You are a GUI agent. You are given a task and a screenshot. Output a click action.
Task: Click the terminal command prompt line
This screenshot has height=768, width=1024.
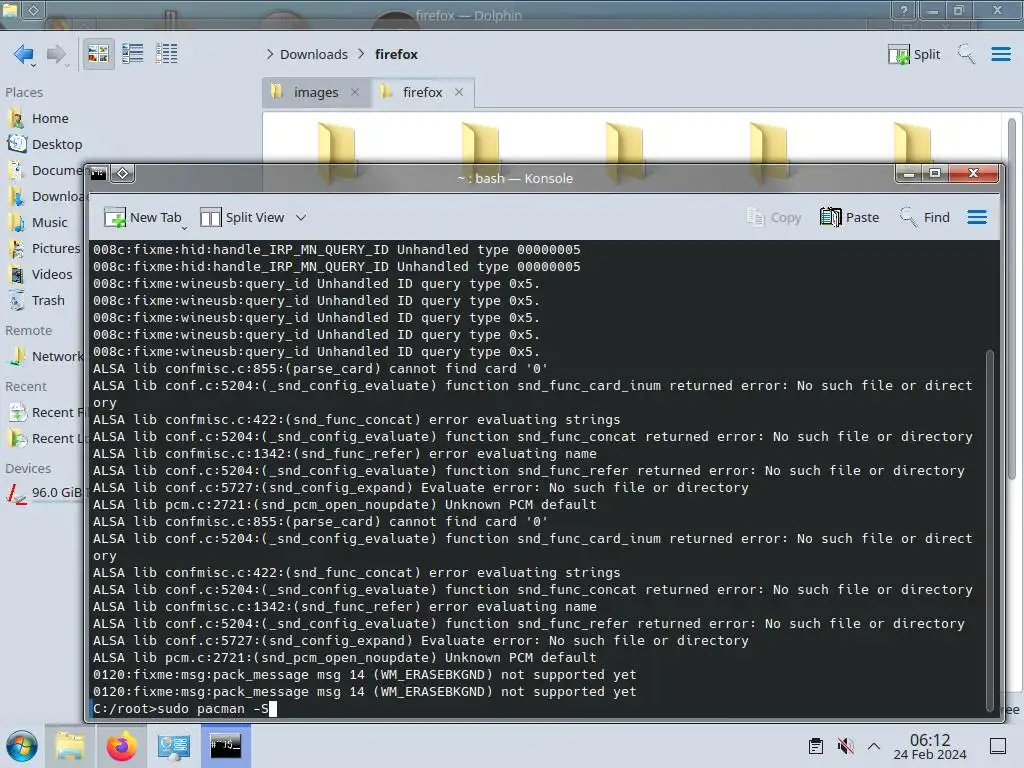[x=536, y=709]
